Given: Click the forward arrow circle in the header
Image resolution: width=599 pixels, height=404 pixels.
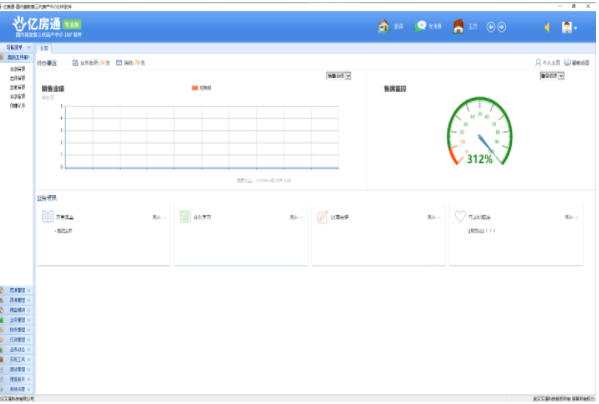Looking at the screenshot, I should [x=502, y=27].
